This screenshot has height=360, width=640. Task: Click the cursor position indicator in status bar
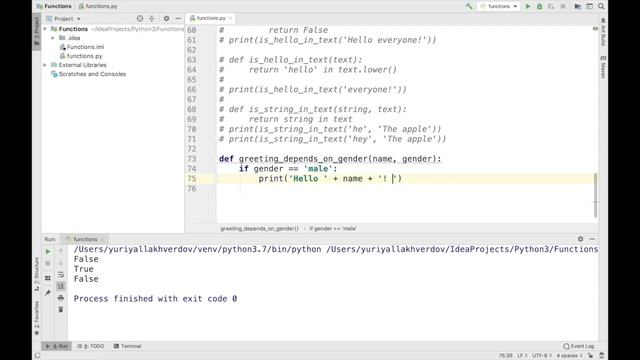tap(505, 356)
